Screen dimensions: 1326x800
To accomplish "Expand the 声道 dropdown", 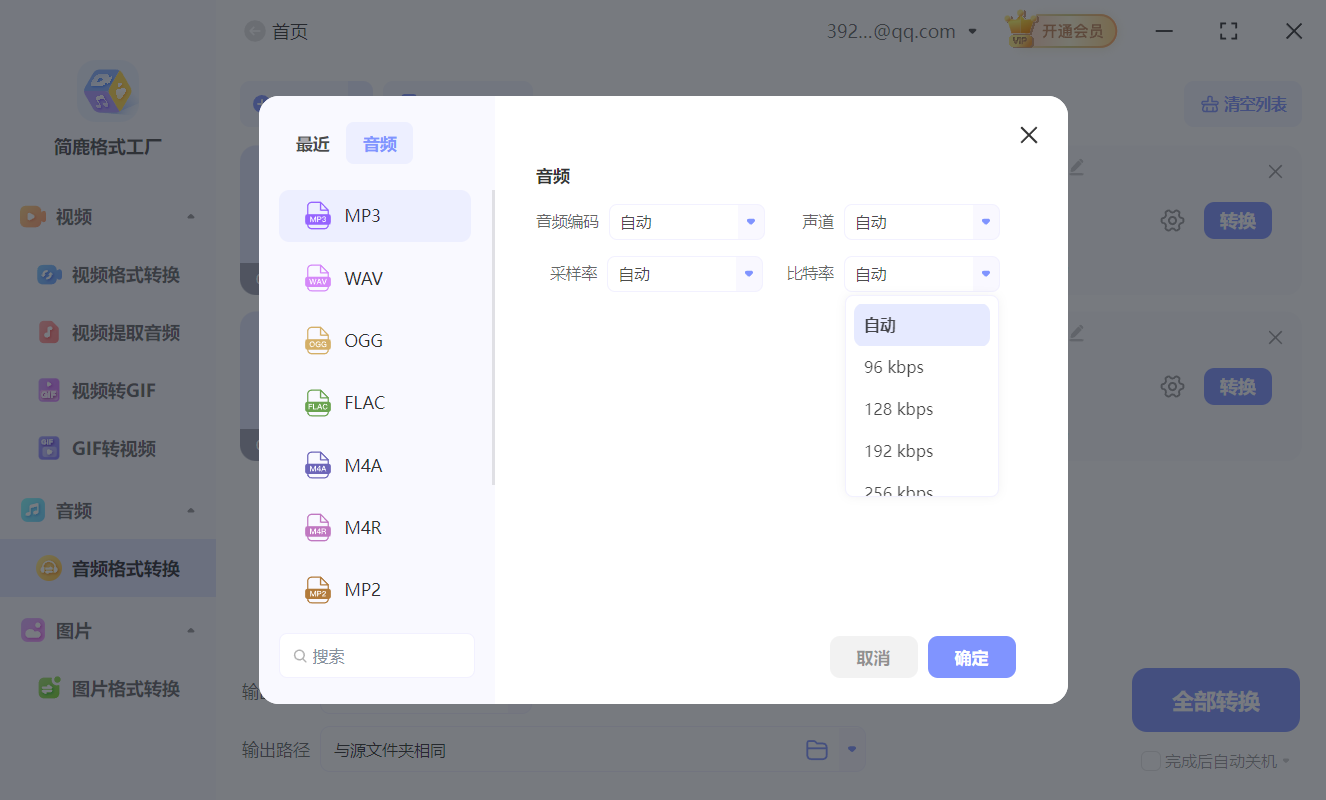I will [x=921, y=221].
